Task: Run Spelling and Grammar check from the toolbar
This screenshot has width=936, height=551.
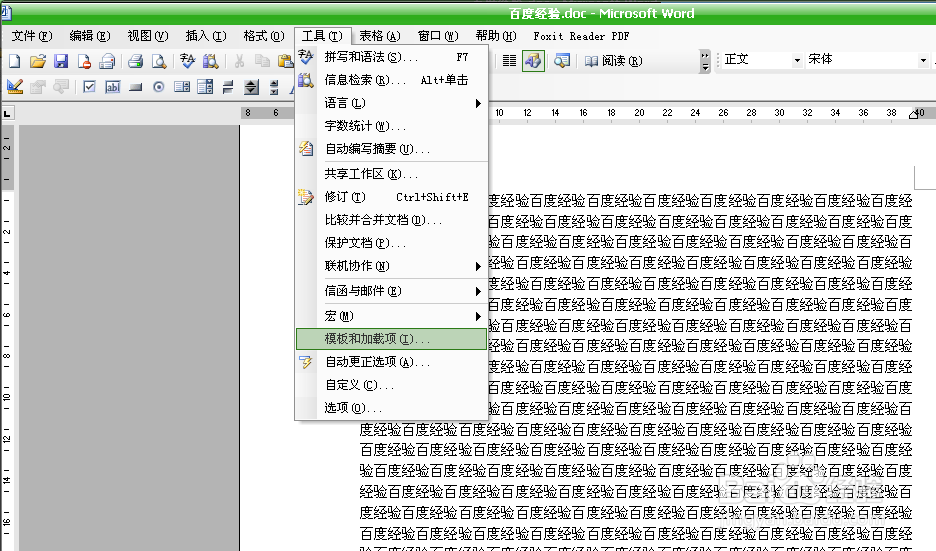Action: coord(187,61)
